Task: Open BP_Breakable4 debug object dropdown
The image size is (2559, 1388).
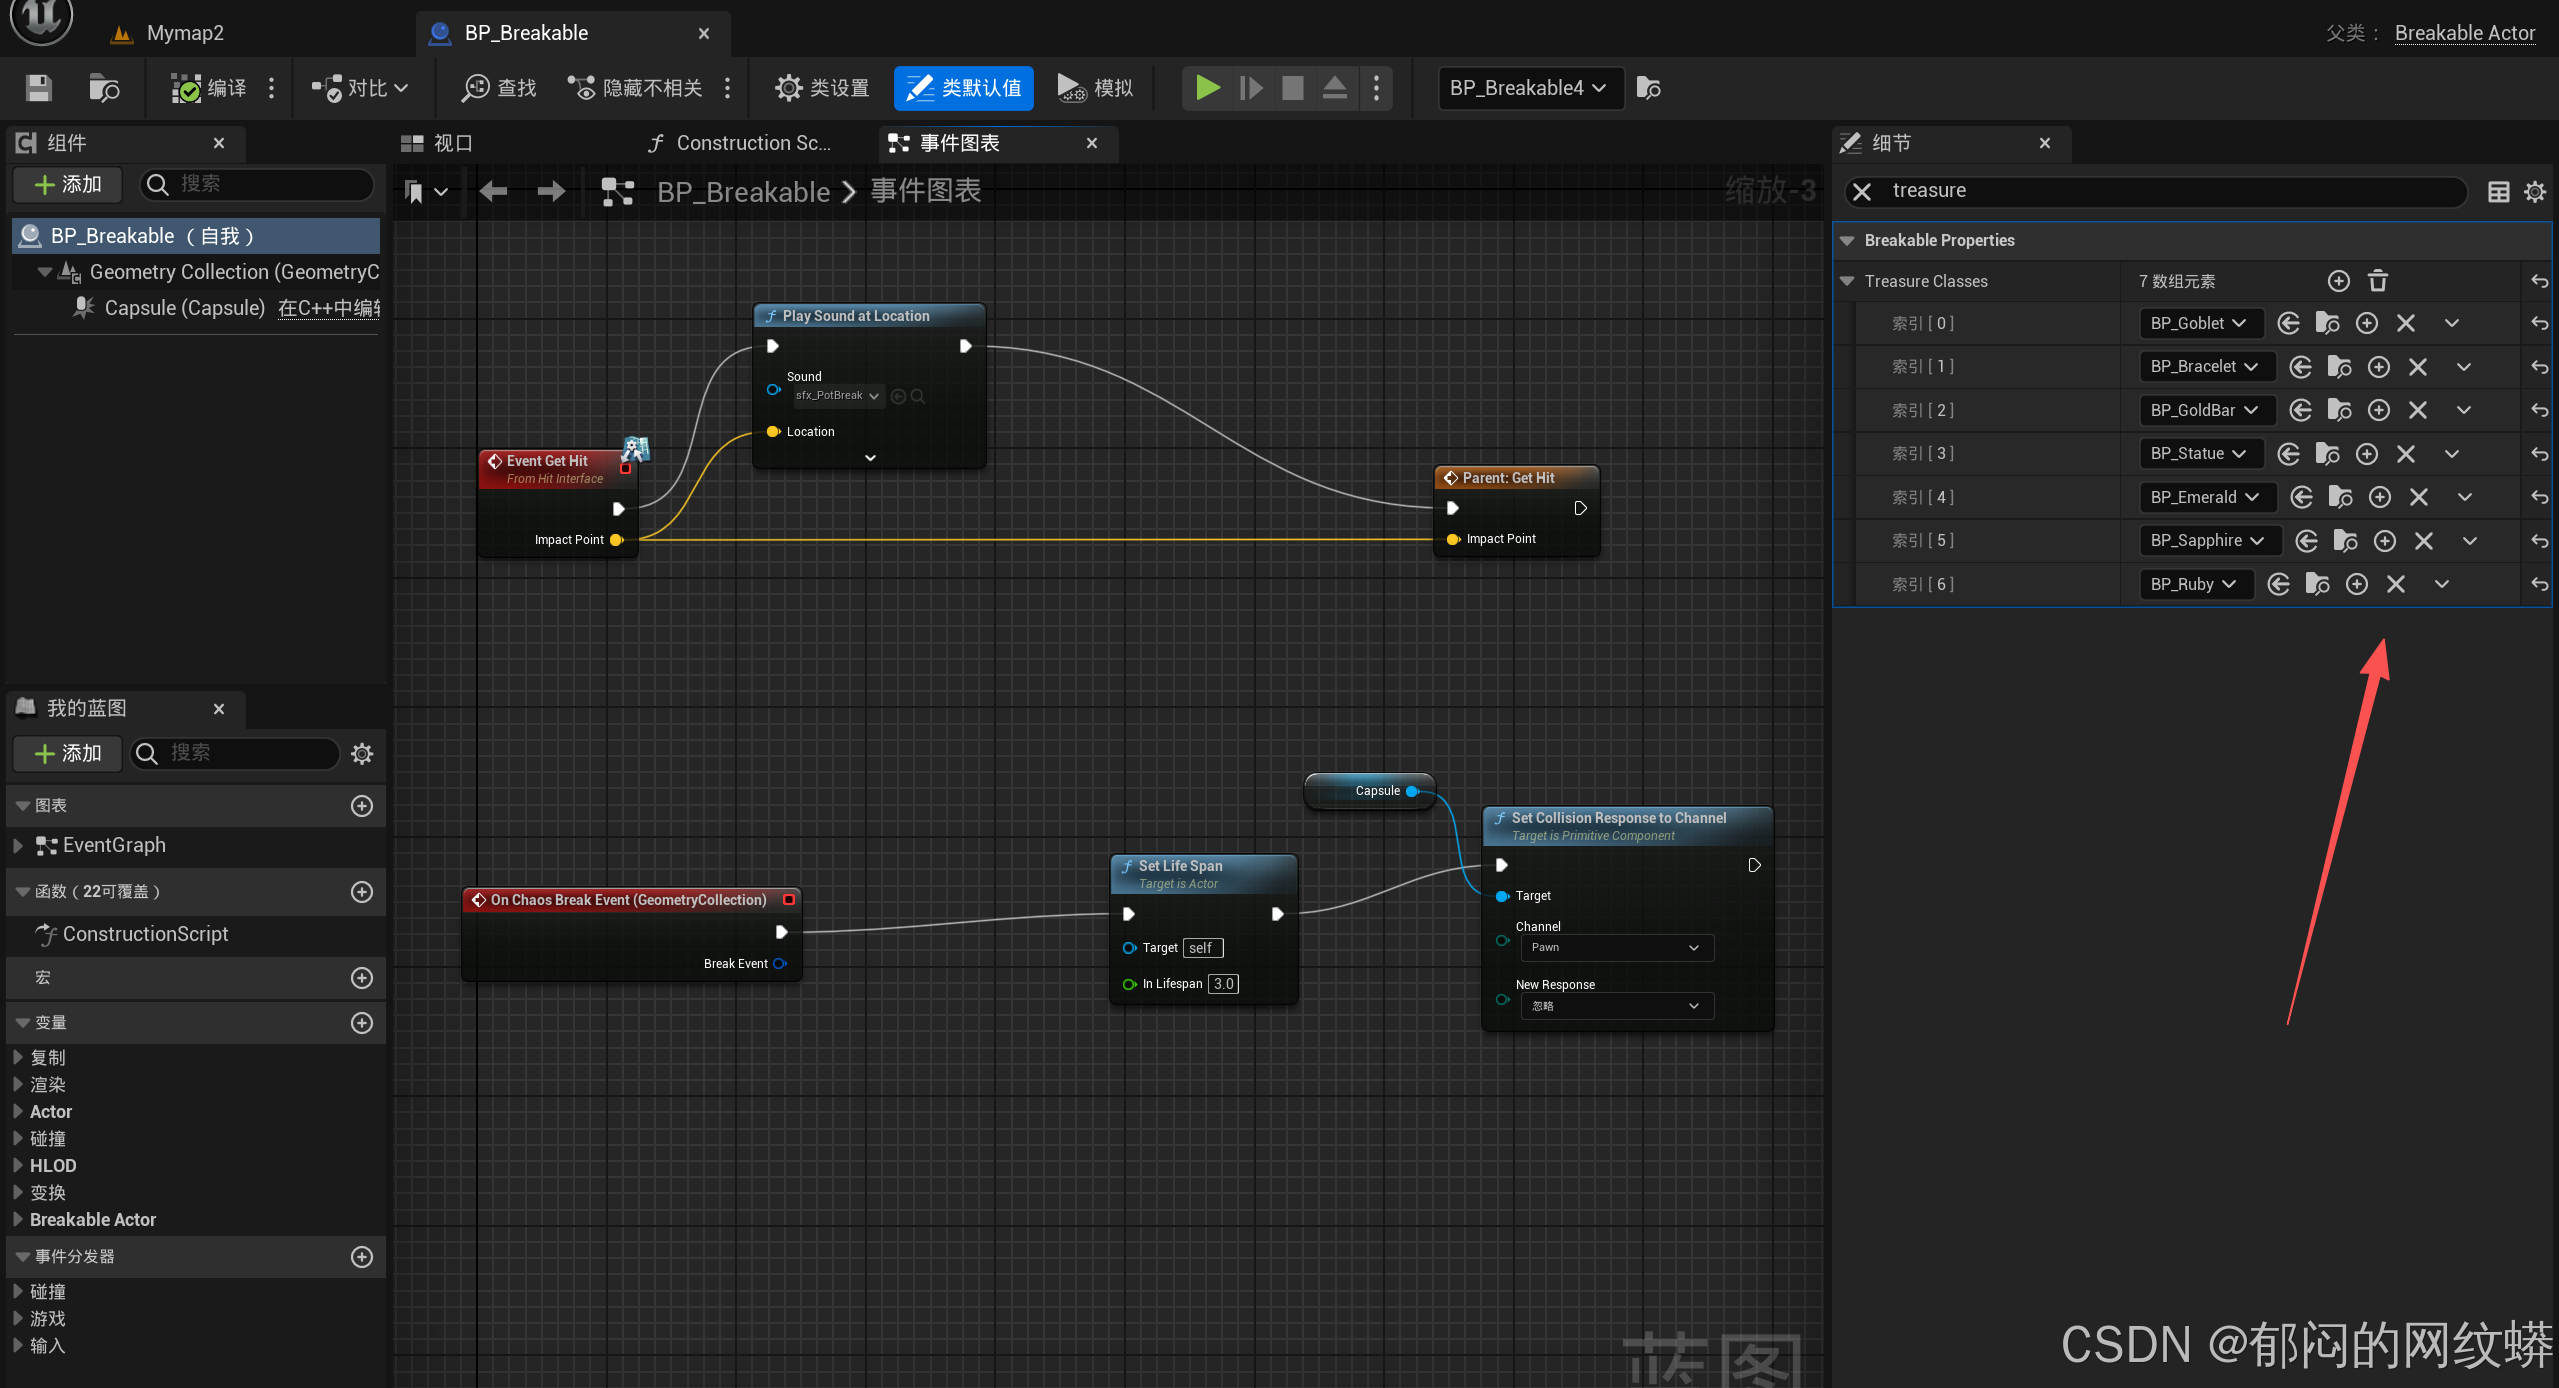Action: (x=1528, y=88)
